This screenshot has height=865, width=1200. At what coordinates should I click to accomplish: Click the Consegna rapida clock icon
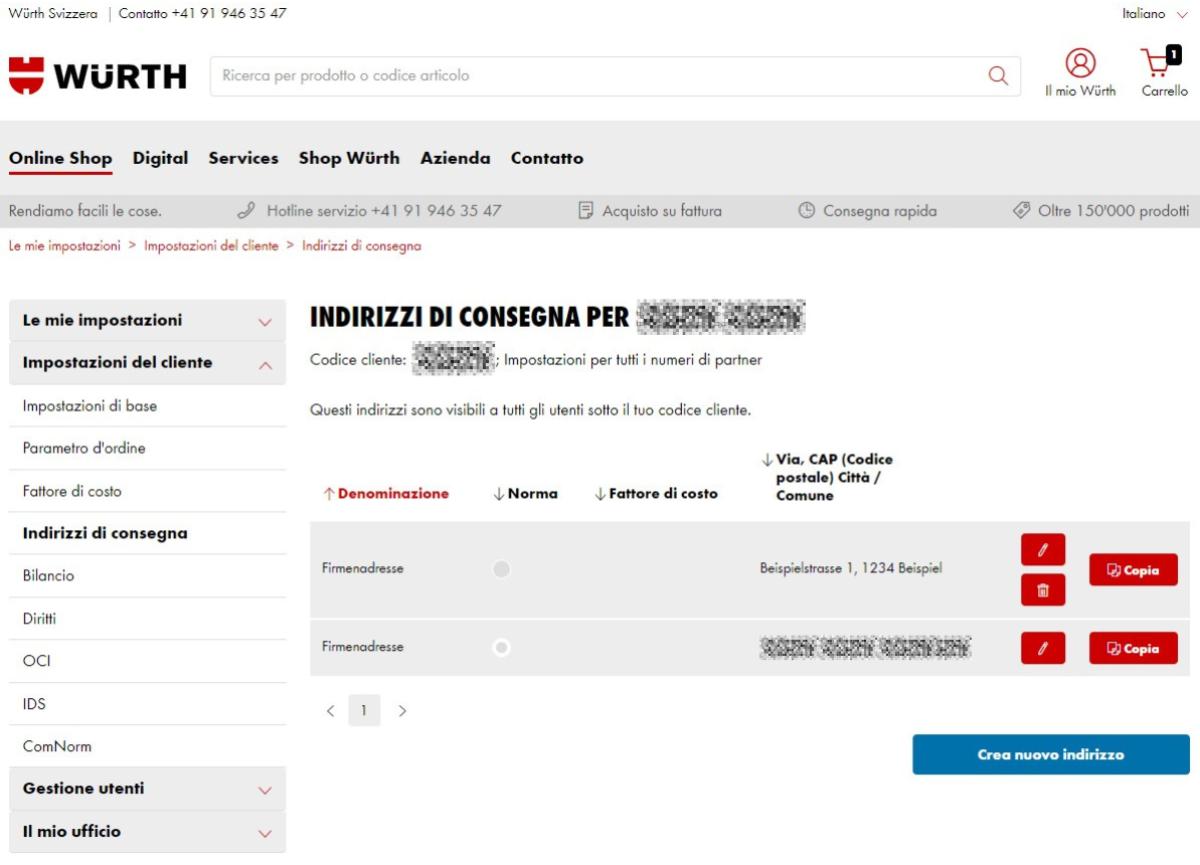pyautogui.click(x=807, y=211)
